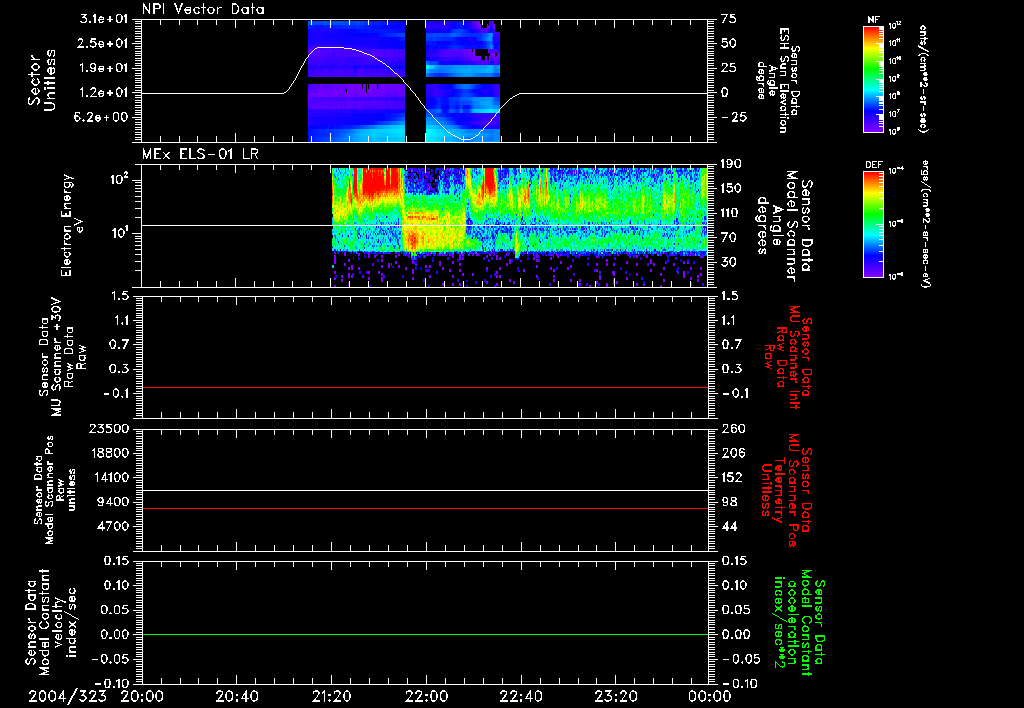Click the white sun elevation curve peak
1024x708 pixels.
coord(331,47)
